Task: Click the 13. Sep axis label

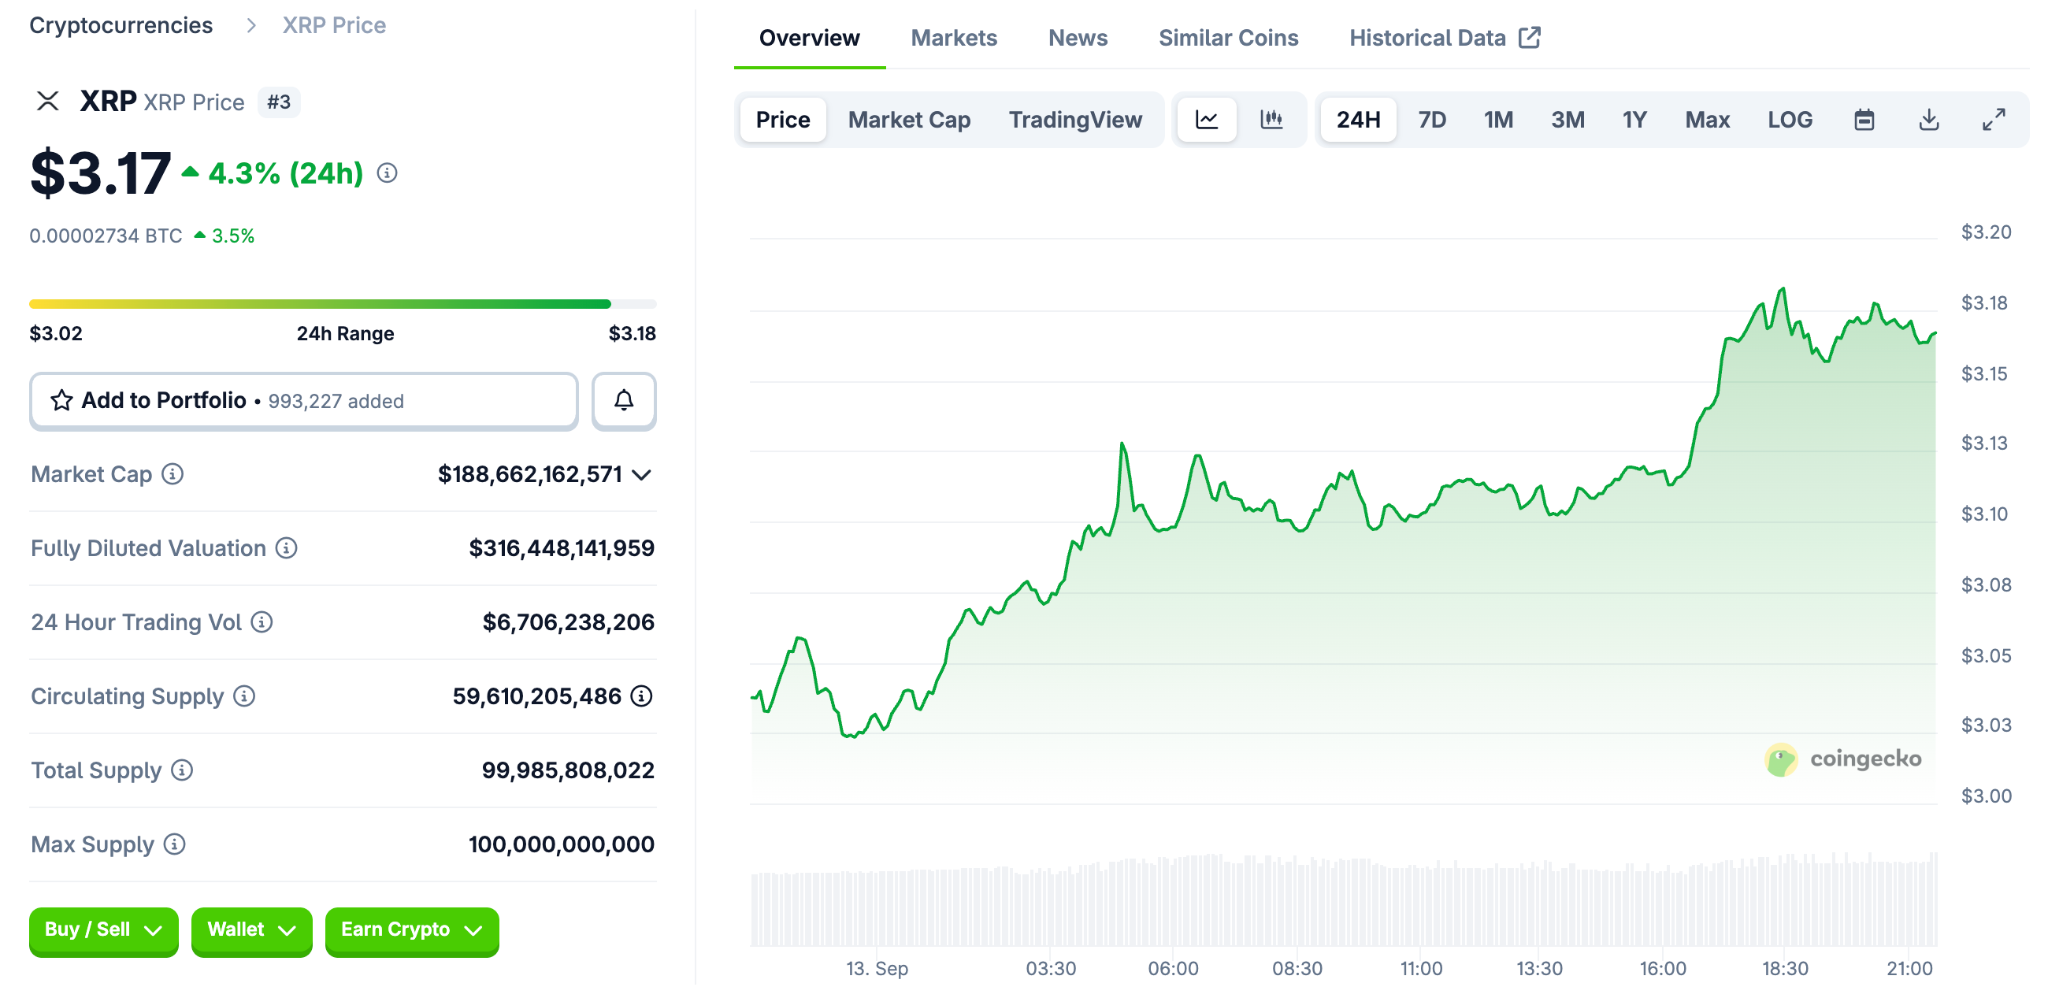Action: click(x=877, y=968)
